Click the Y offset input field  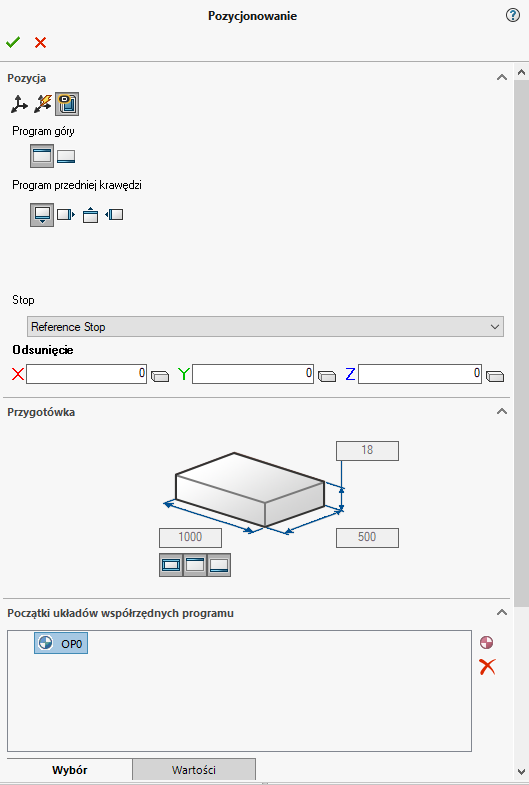[x=253, y=374]
